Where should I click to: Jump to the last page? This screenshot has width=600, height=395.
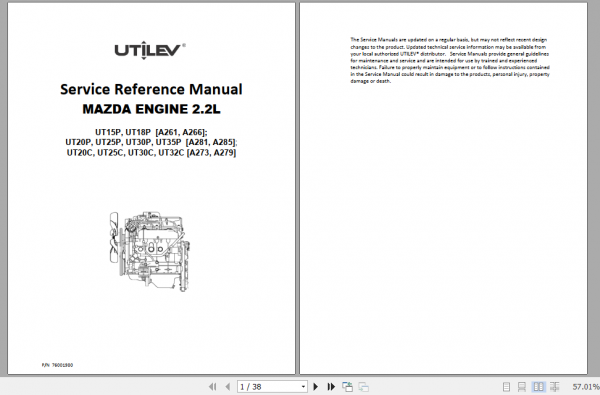tap(331, 387)
